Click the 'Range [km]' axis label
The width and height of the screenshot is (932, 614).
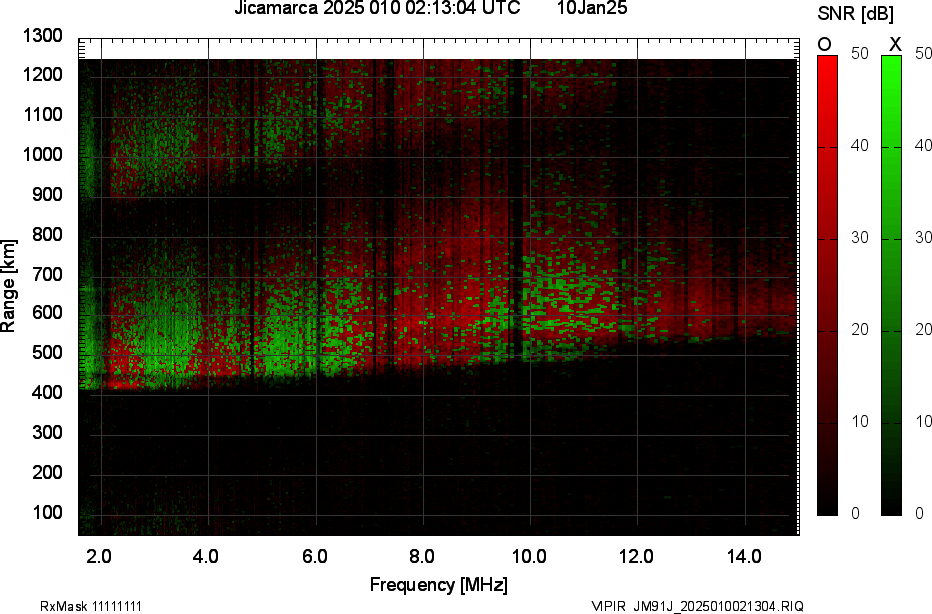(8, 286)
